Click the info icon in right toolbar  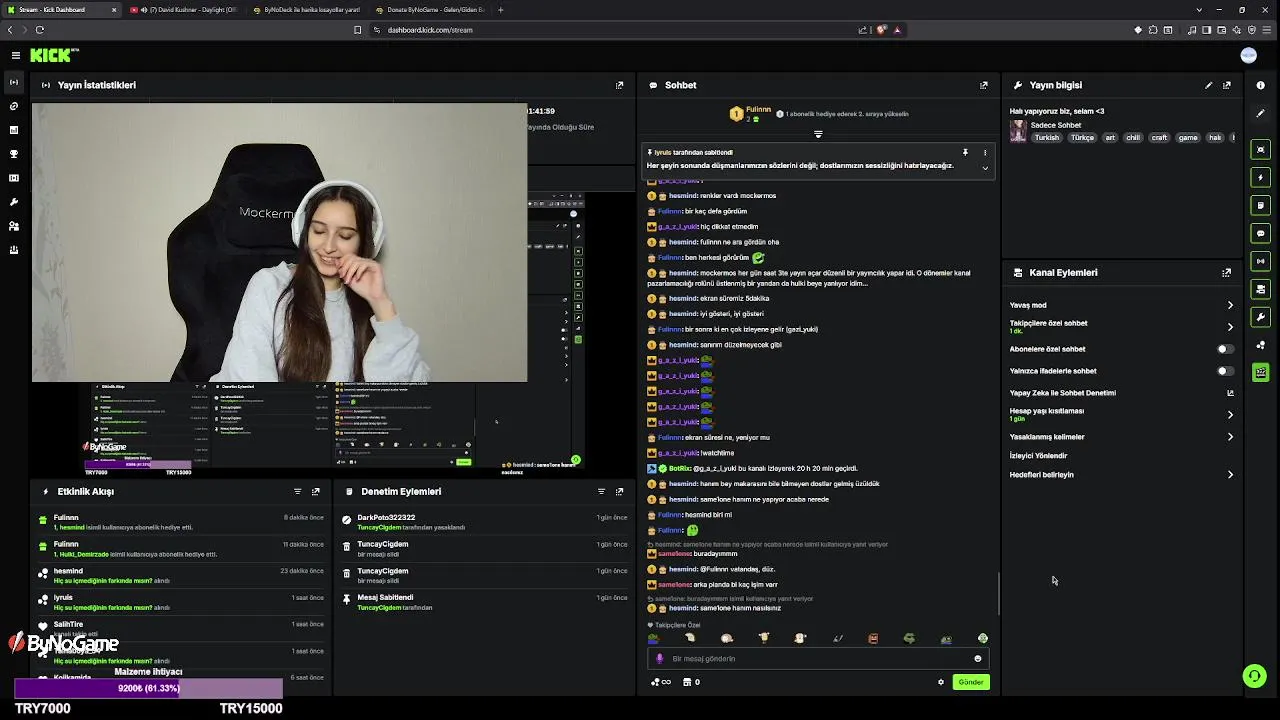pos(1261,85)
